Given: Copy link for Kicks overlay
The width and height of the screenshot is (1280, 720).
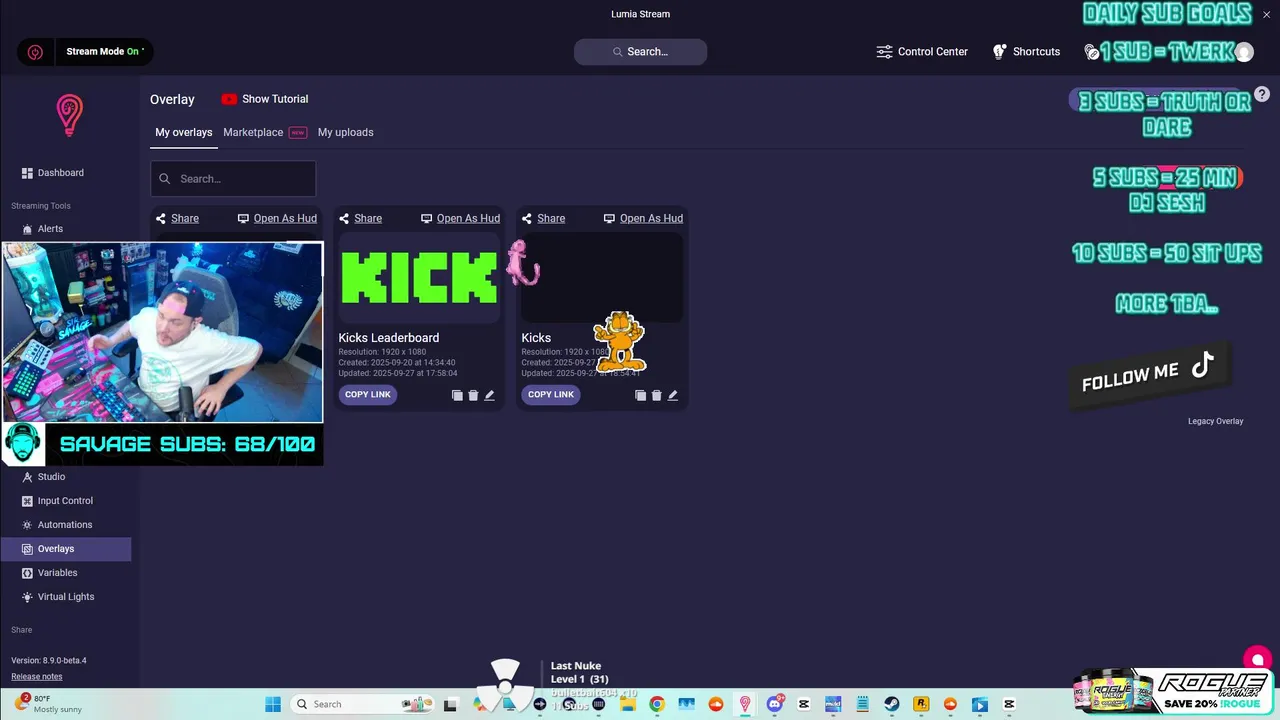Looking at the screenshot, I should (x=551, y=394).
